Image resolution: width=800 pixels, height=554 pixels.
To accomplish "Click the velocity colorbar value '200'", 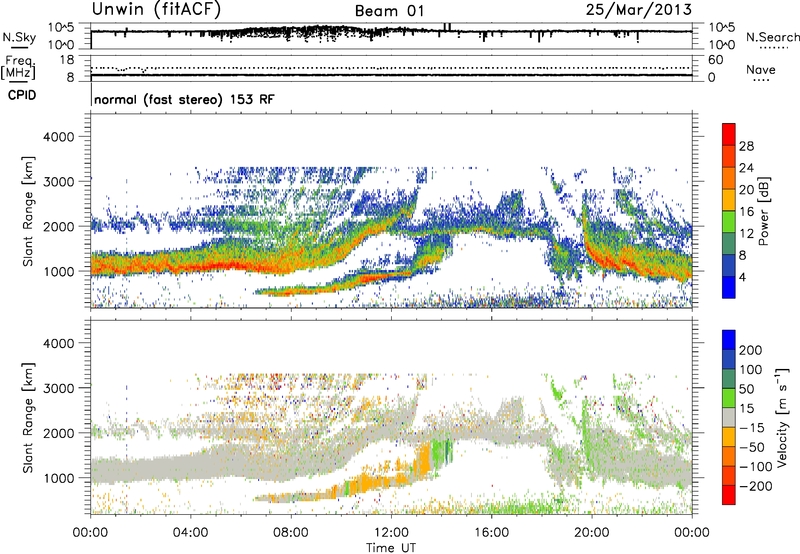I will 751,350.
